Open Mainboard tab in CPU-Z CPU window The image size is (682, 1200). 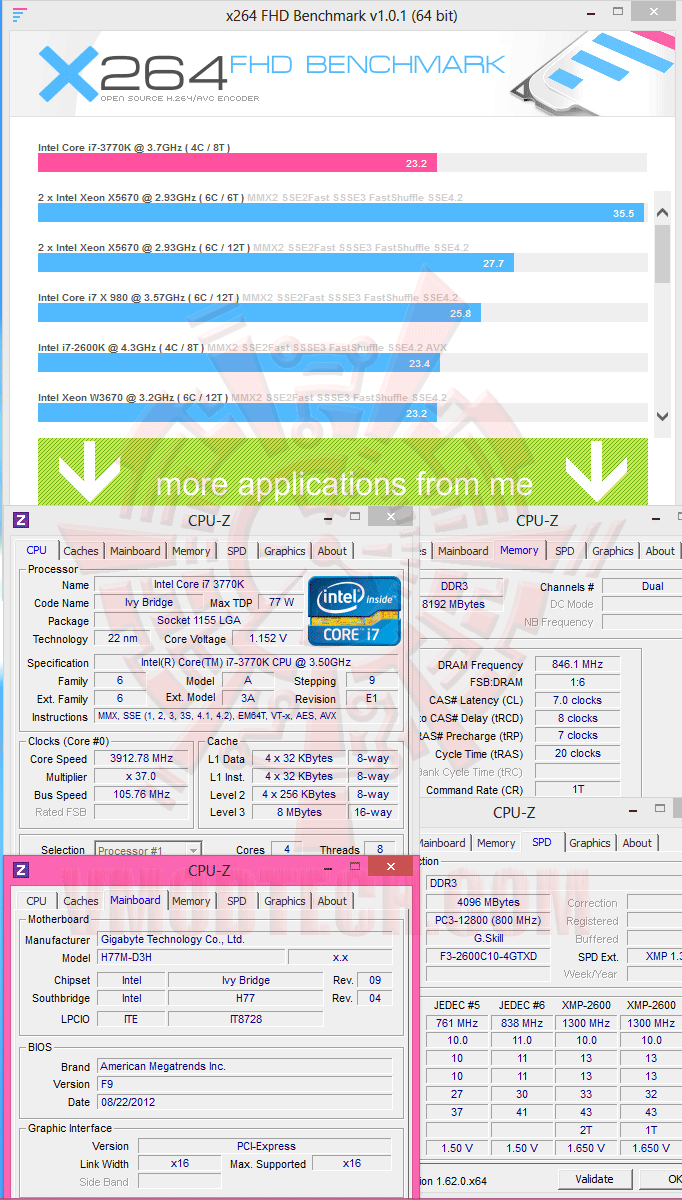click(135, 551)
